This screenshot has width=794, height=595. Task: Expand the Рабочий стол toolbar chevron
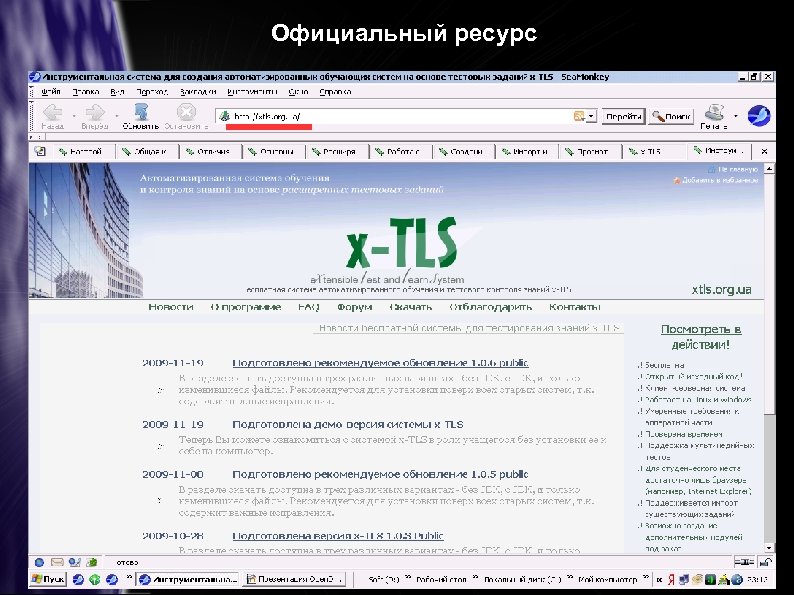tap(475, 577)
